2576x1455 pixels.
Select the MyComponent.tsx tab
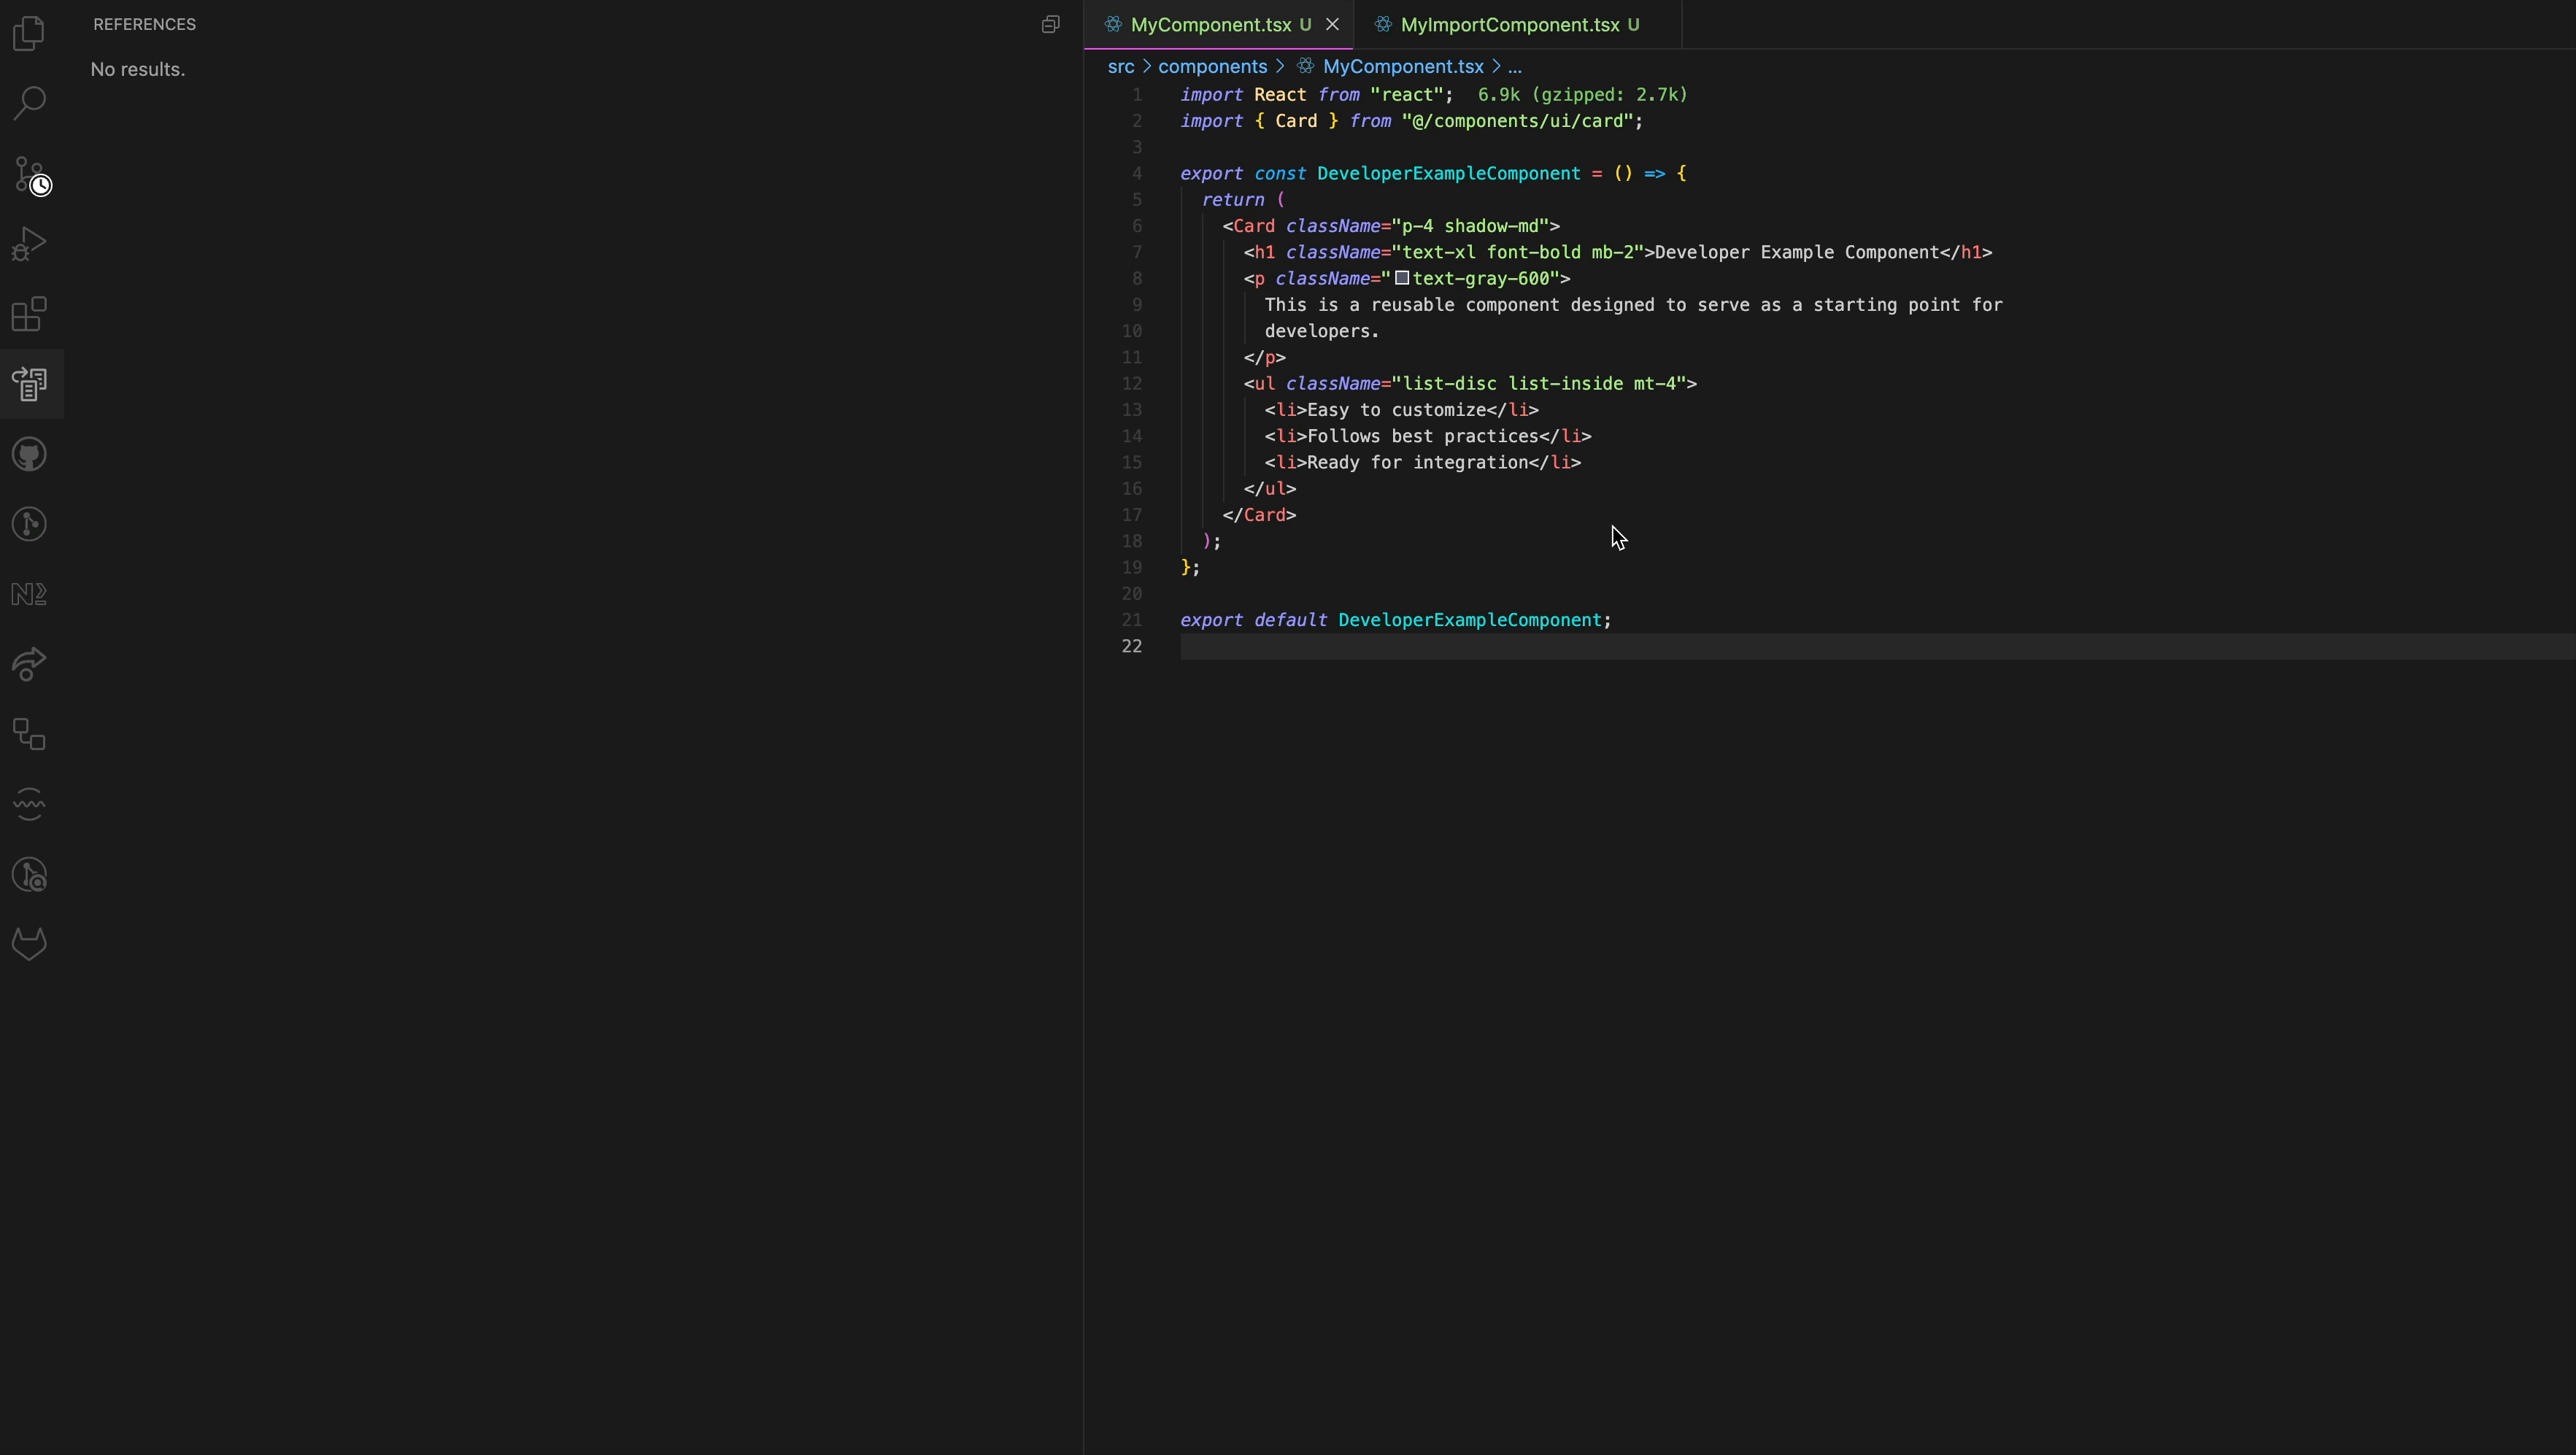tap(1210, 25)
